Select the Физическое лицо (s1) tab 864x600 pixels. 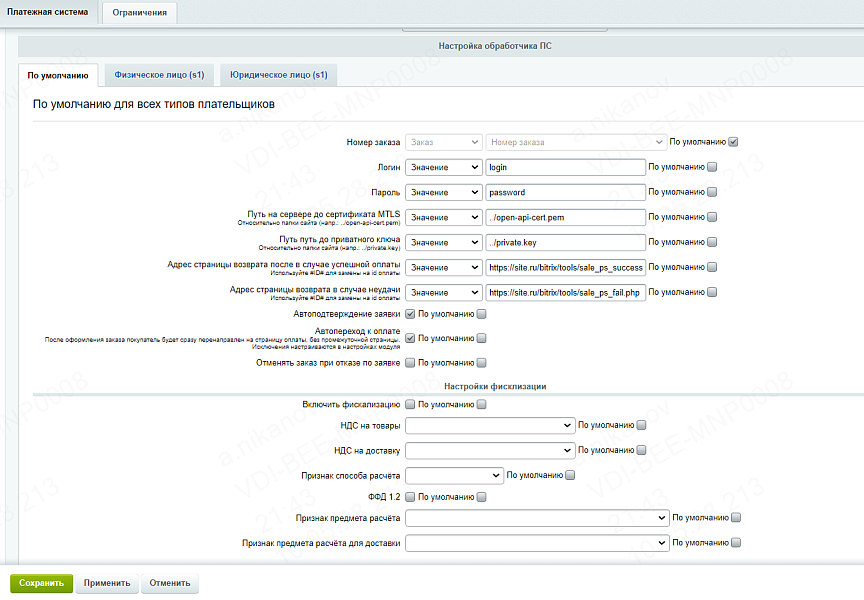coord(160,75)
